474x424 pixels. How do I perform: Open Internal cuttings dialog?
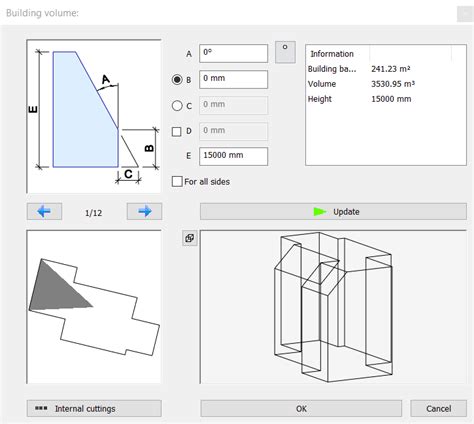94,409
